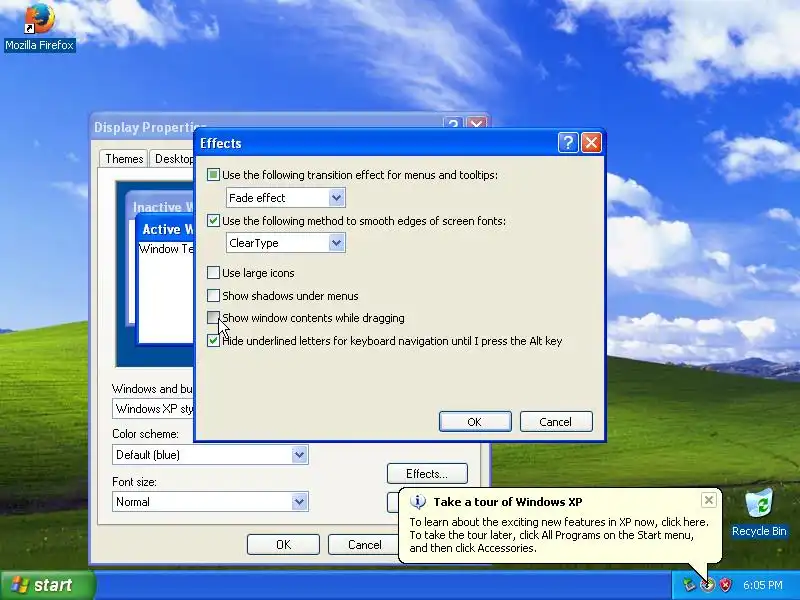Click the Take a tour of Windows XP title
This screenshot has width=800, height=600.
tap(508, 502)
